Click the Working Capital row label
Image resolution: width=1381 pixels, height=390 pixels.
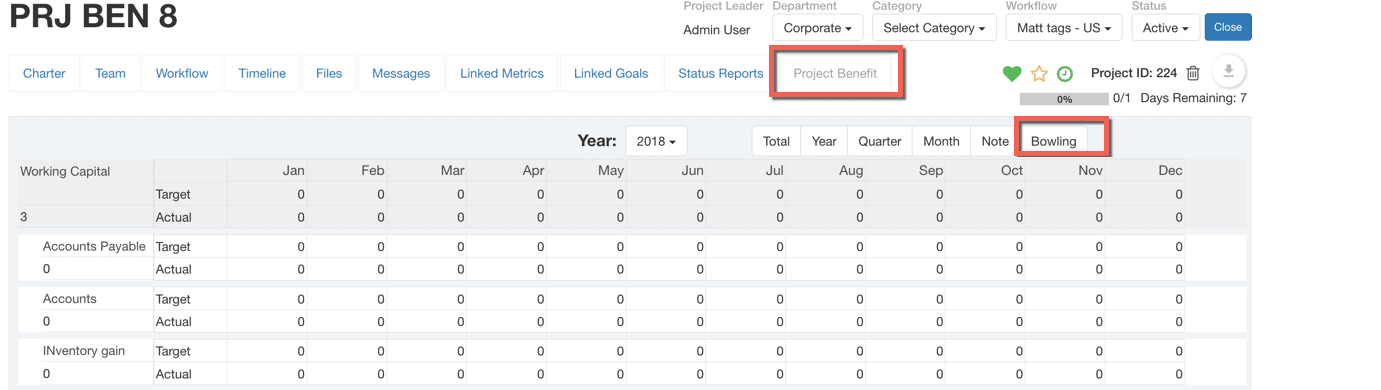tap(65, 171)
